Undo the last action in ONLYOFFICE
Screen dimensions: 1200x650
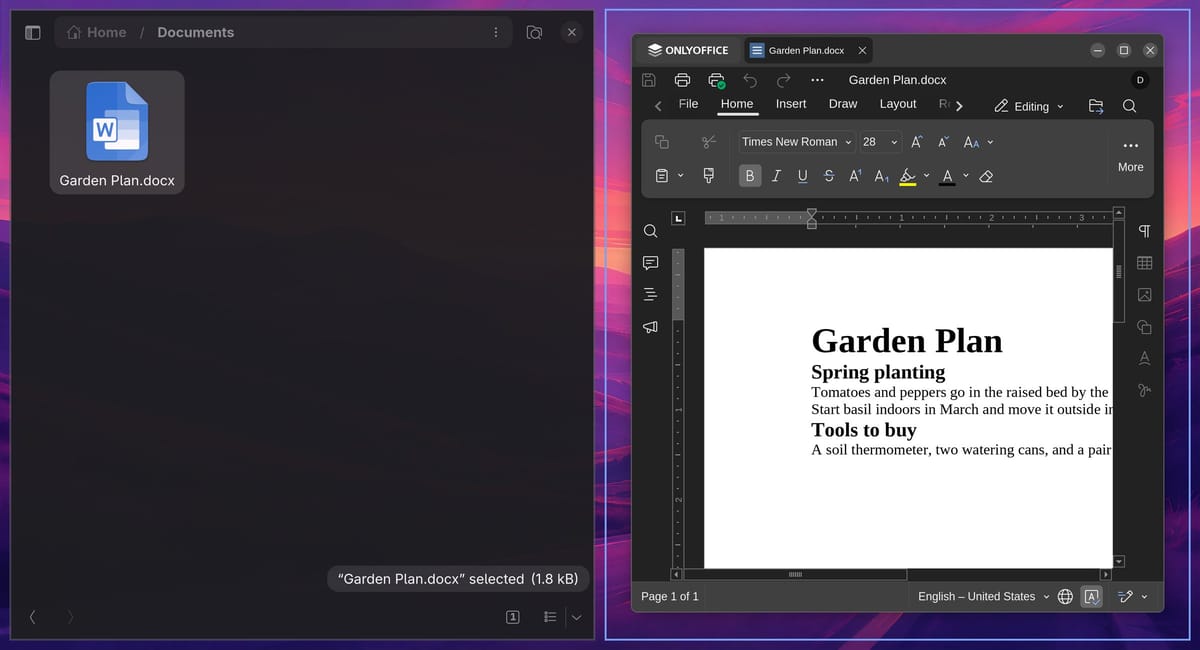(750, 80)
